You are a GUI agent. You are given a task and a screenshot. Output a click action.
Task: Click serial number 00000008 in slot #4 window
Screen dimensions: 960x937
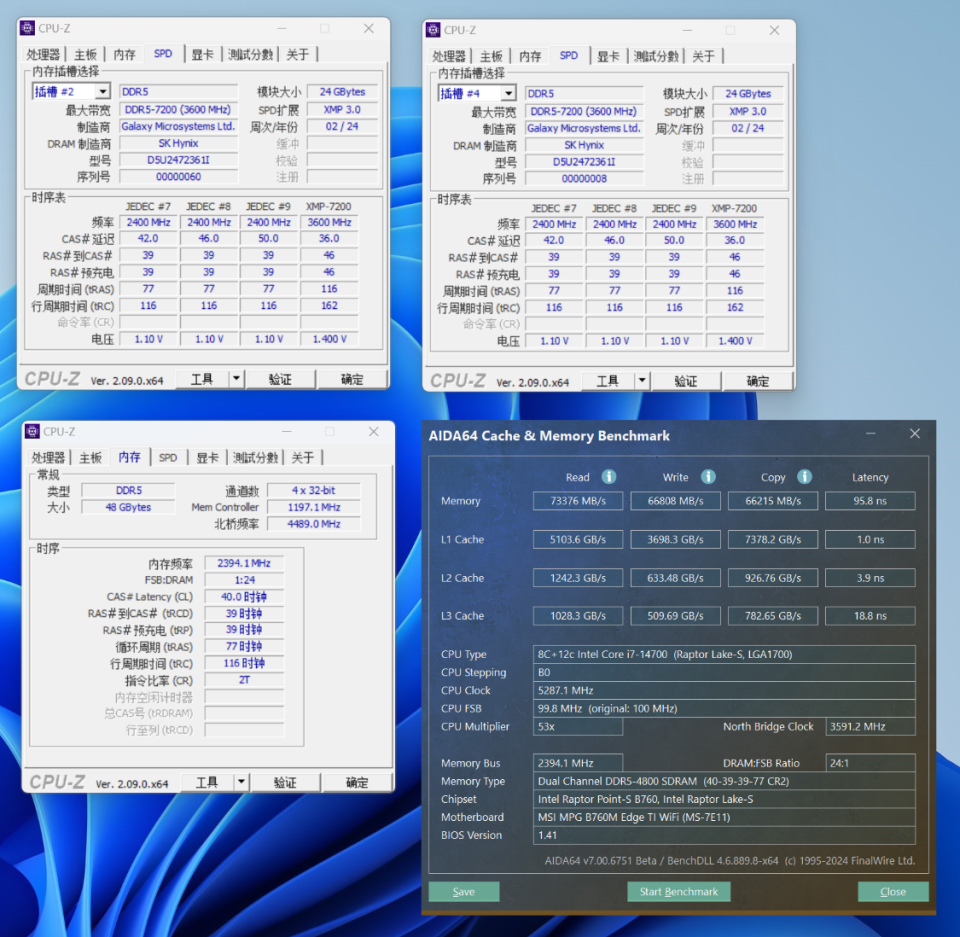[584, 178]
